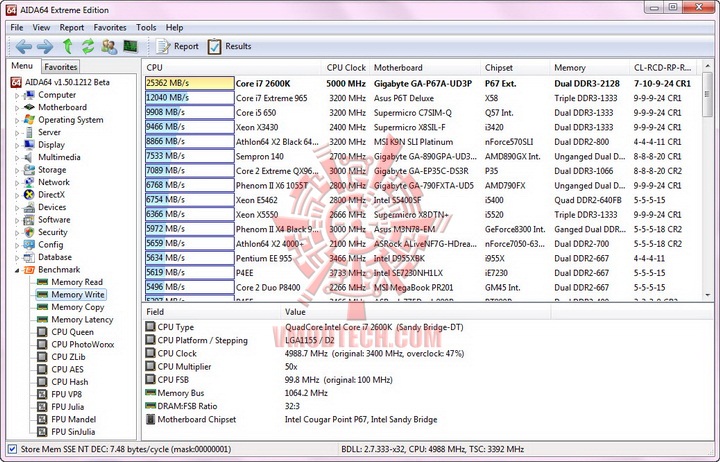
Task: Click the monitor graph toolbar icon
Action: [x=130, y=46]
